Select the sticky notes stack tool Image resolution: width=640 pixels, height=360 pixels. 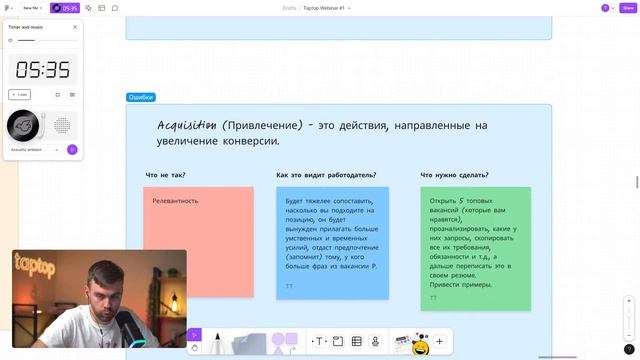(249, 344)
